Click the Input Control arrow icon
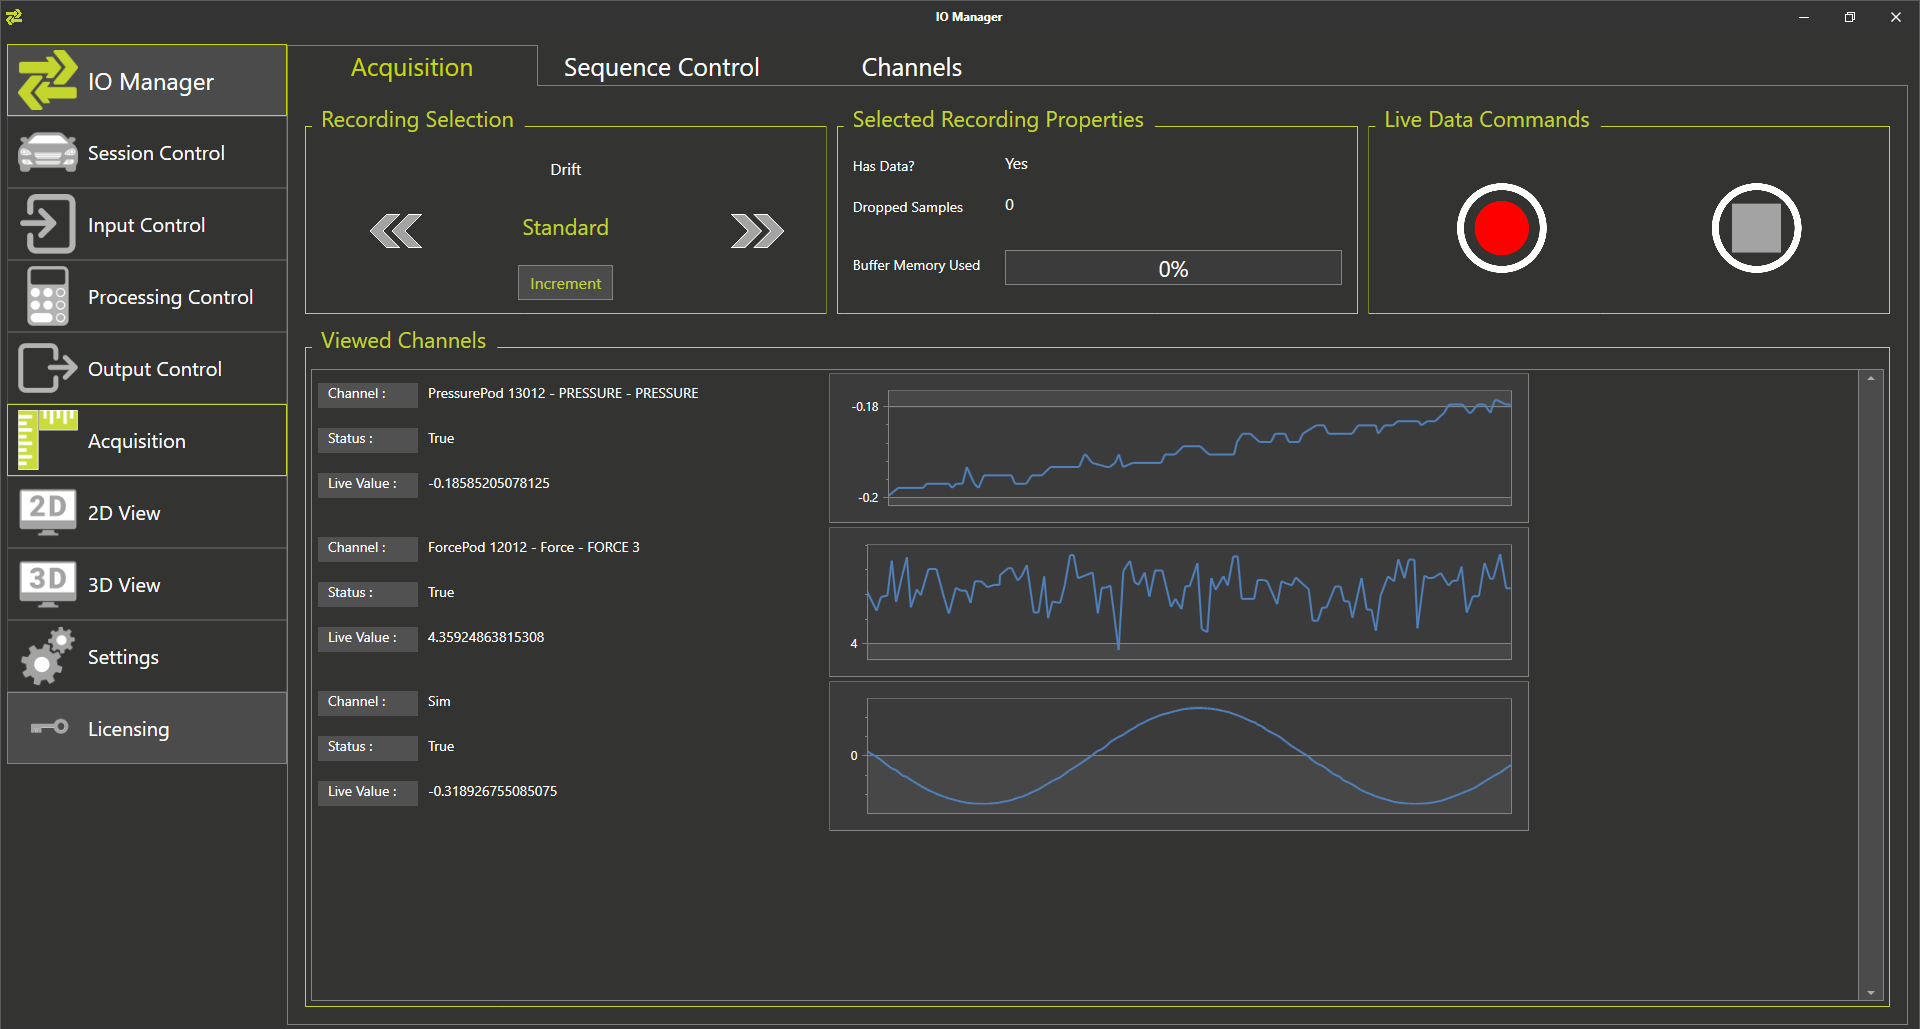This screenshot has width=1920, height=1029. click(x=47, y=225)
